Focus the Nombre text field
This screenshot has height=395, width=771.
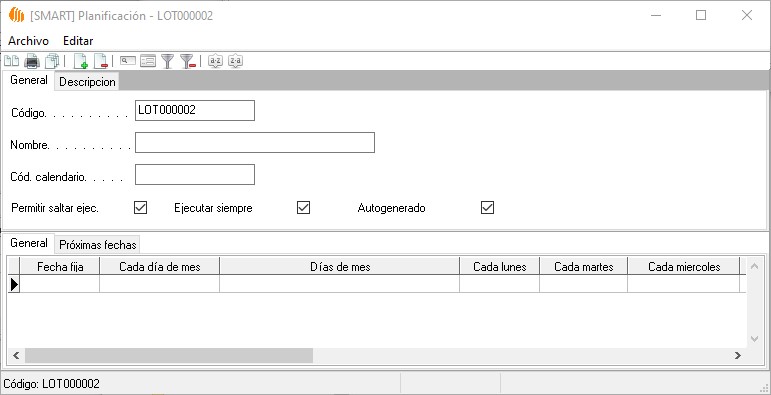(x=255, y=143)
